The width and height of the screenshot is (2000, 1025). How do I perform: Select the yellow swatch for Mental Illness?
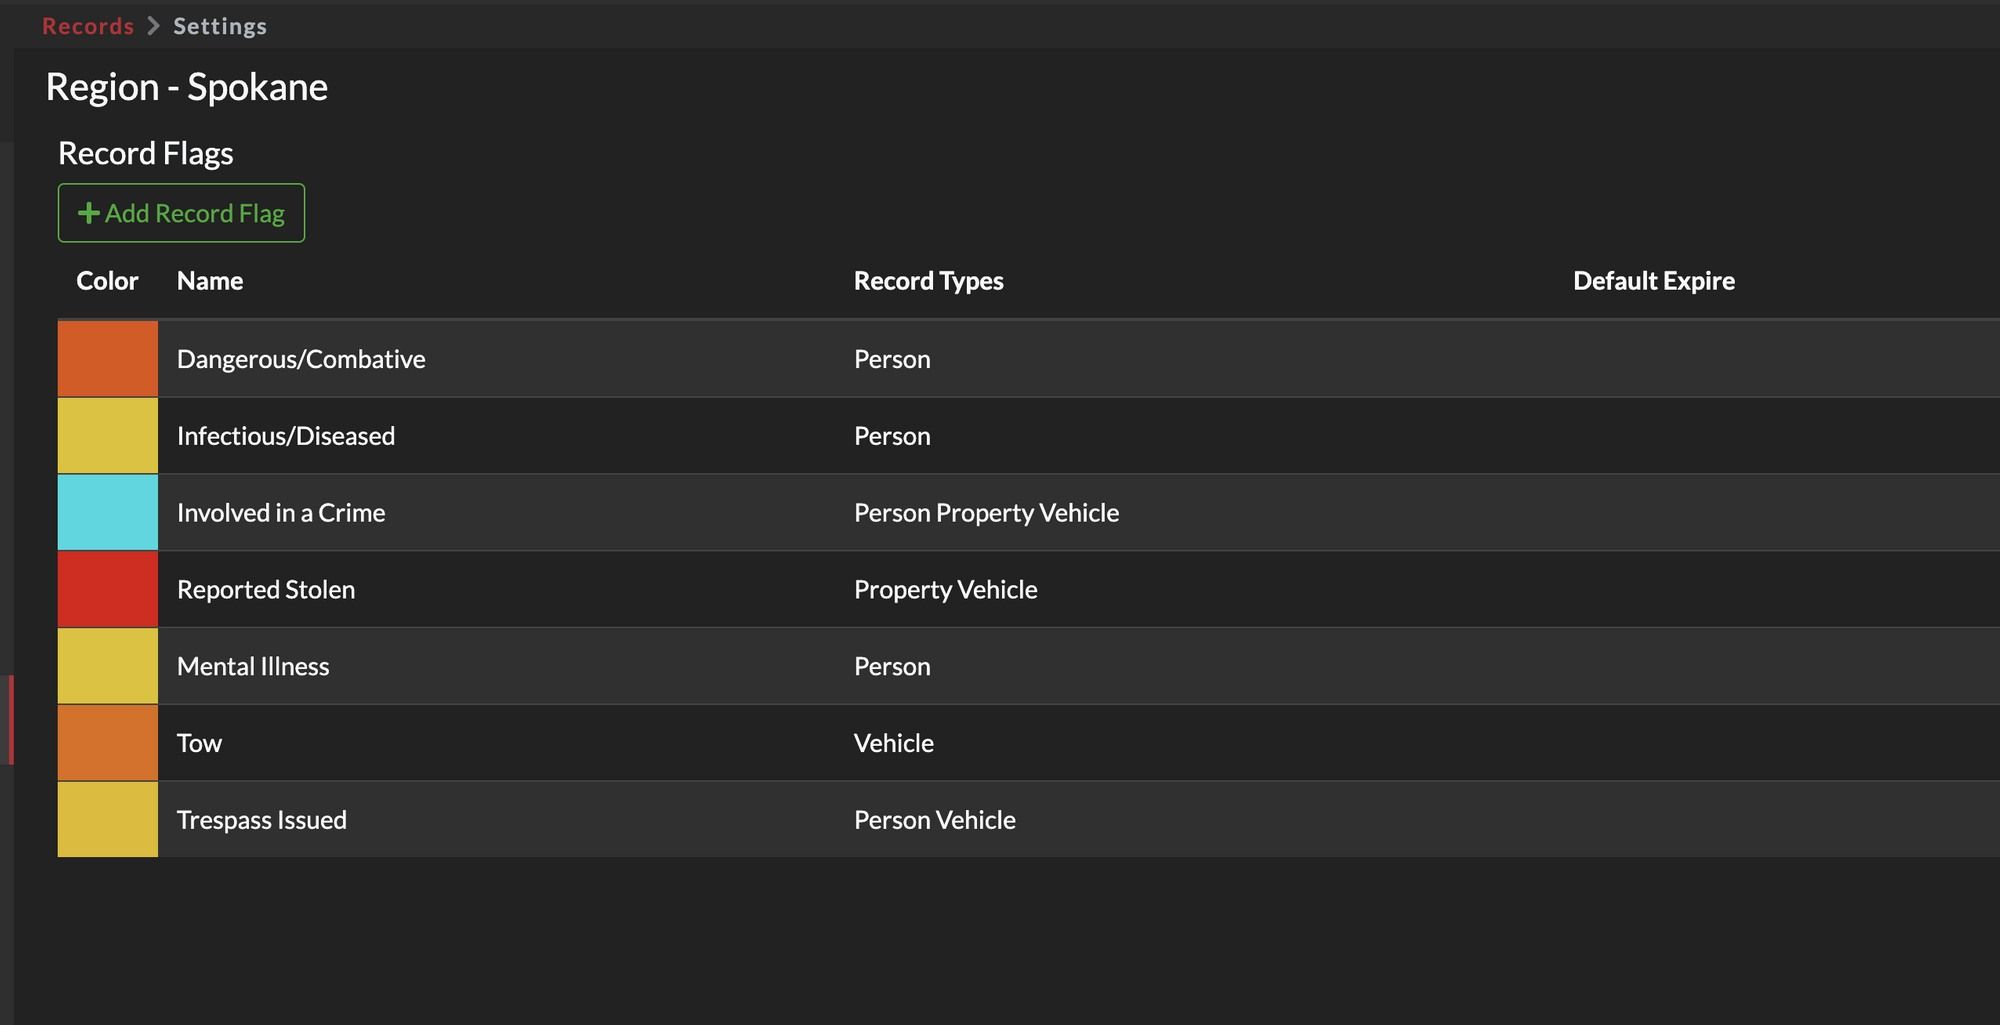click(x=107, y=665)
